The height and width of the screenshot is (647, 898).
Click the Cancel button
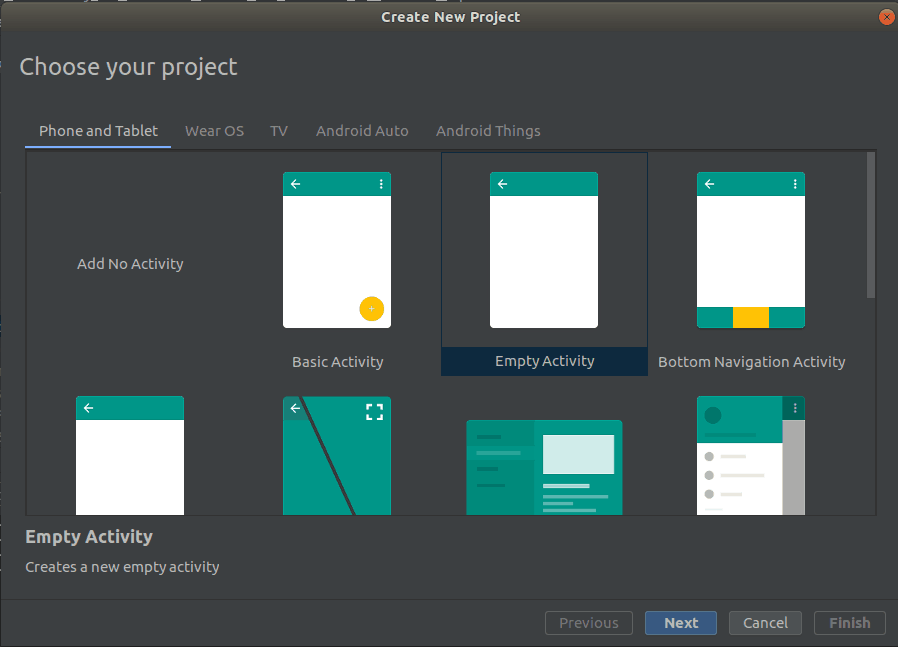pos(765,622)
